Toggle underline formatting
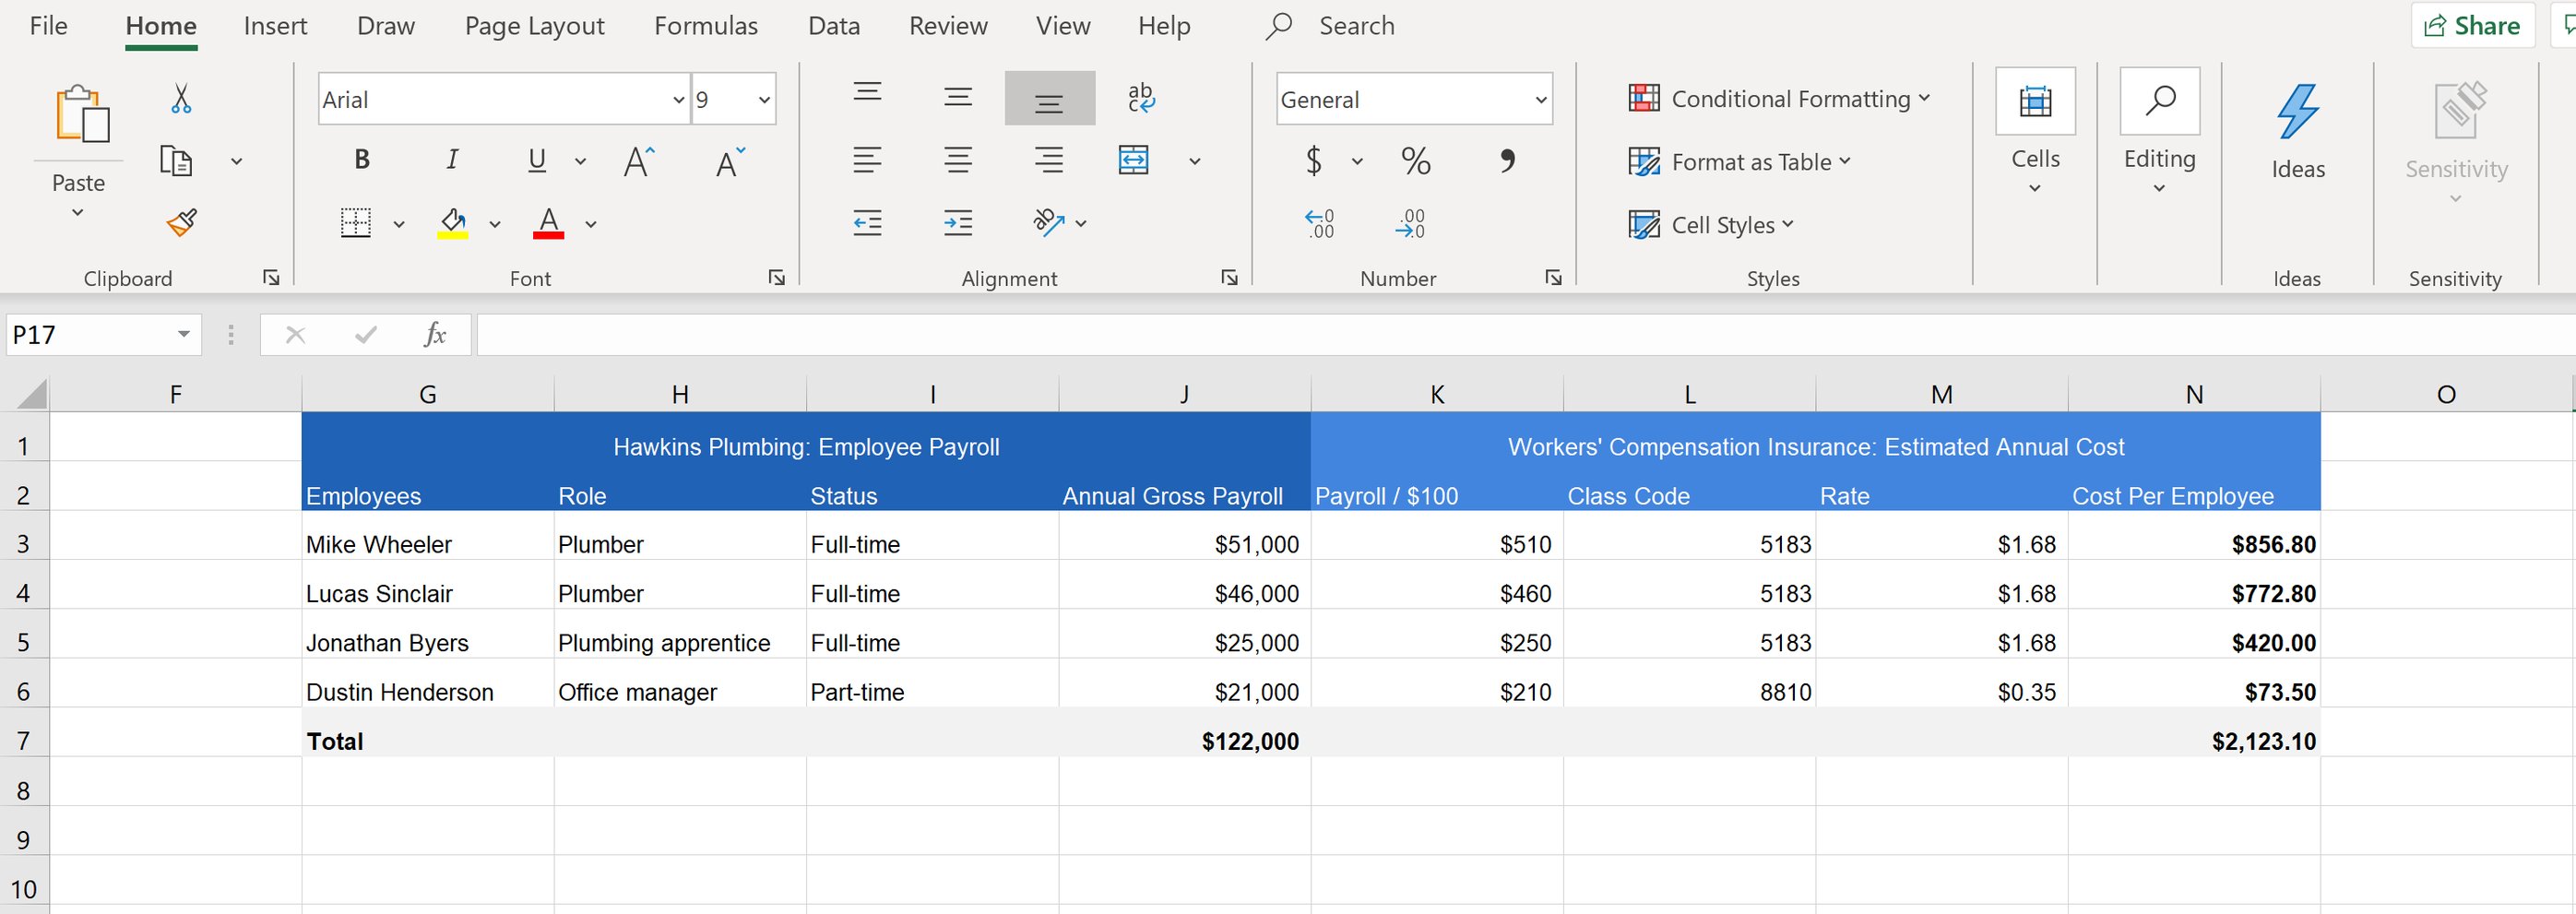The image size is (2576, 914). (536, 160)
